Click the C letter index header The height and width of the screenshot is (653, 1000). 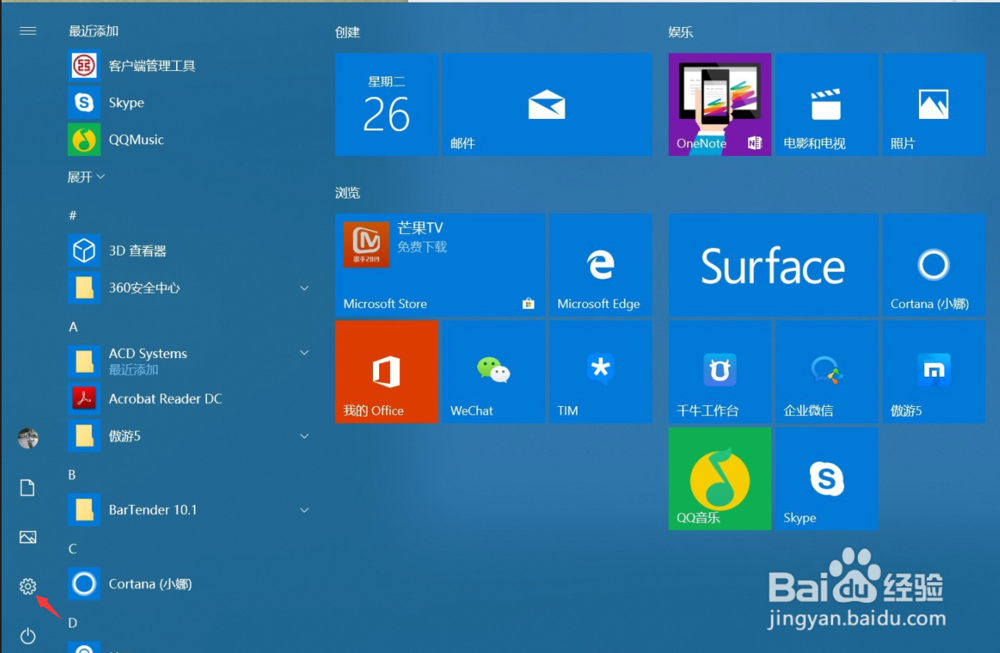[x=73, y=549]
